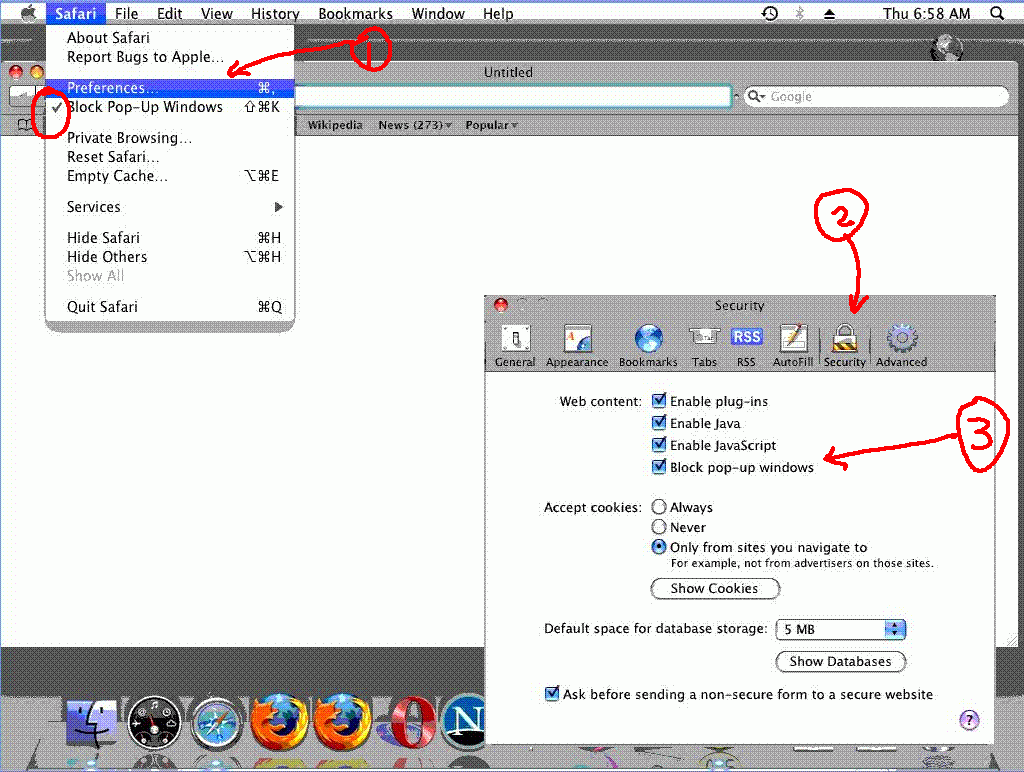
Task: Close the Security preferences window
Action: tap(501, 304)
